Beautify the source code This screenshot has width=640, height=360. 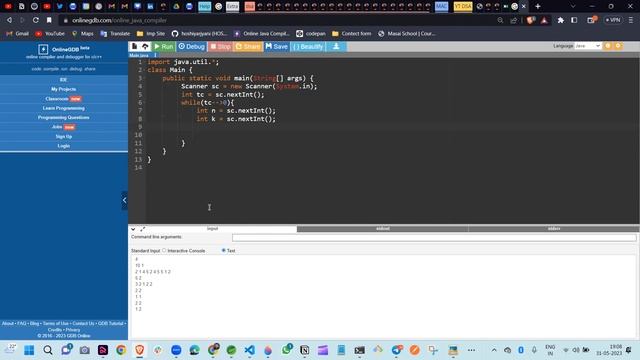(308, 47)
